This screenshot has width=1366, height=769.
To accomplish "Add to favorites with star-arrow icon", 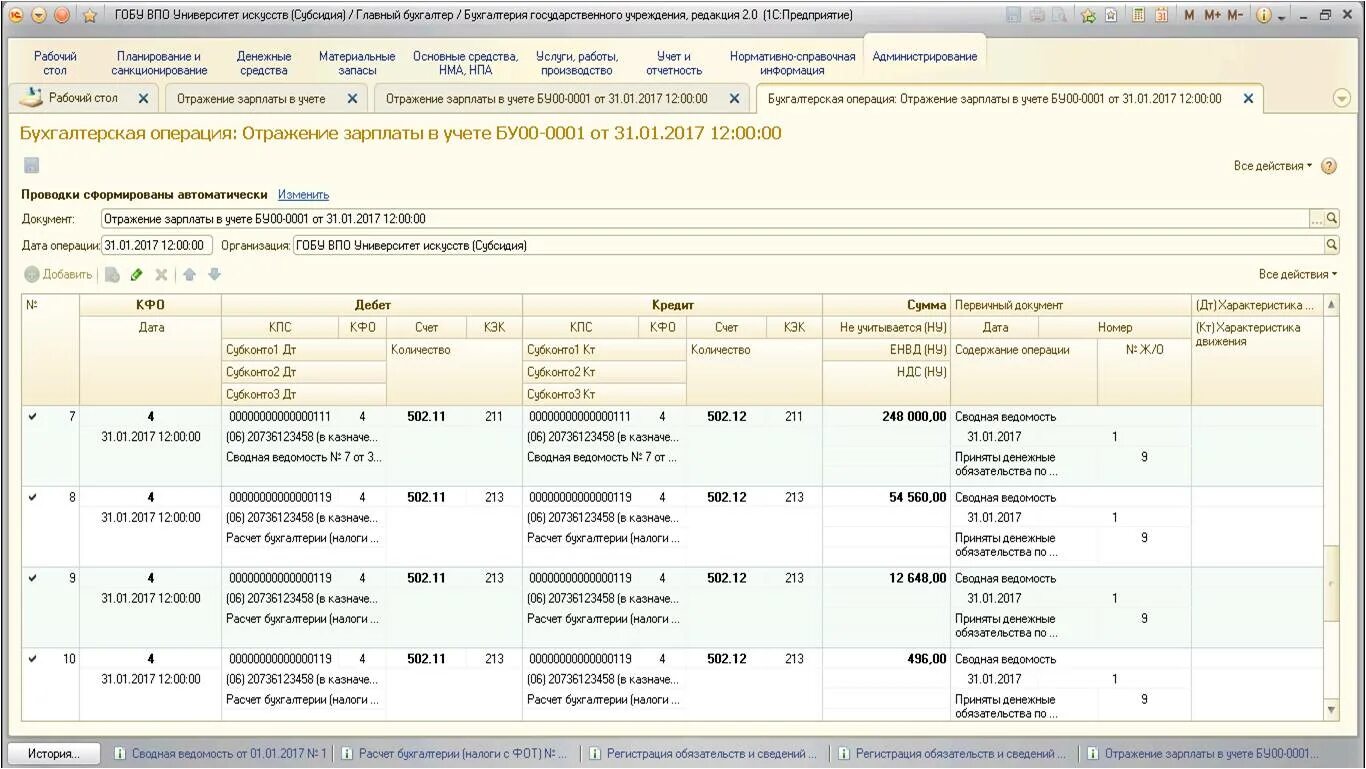I will pos(1088,16).
